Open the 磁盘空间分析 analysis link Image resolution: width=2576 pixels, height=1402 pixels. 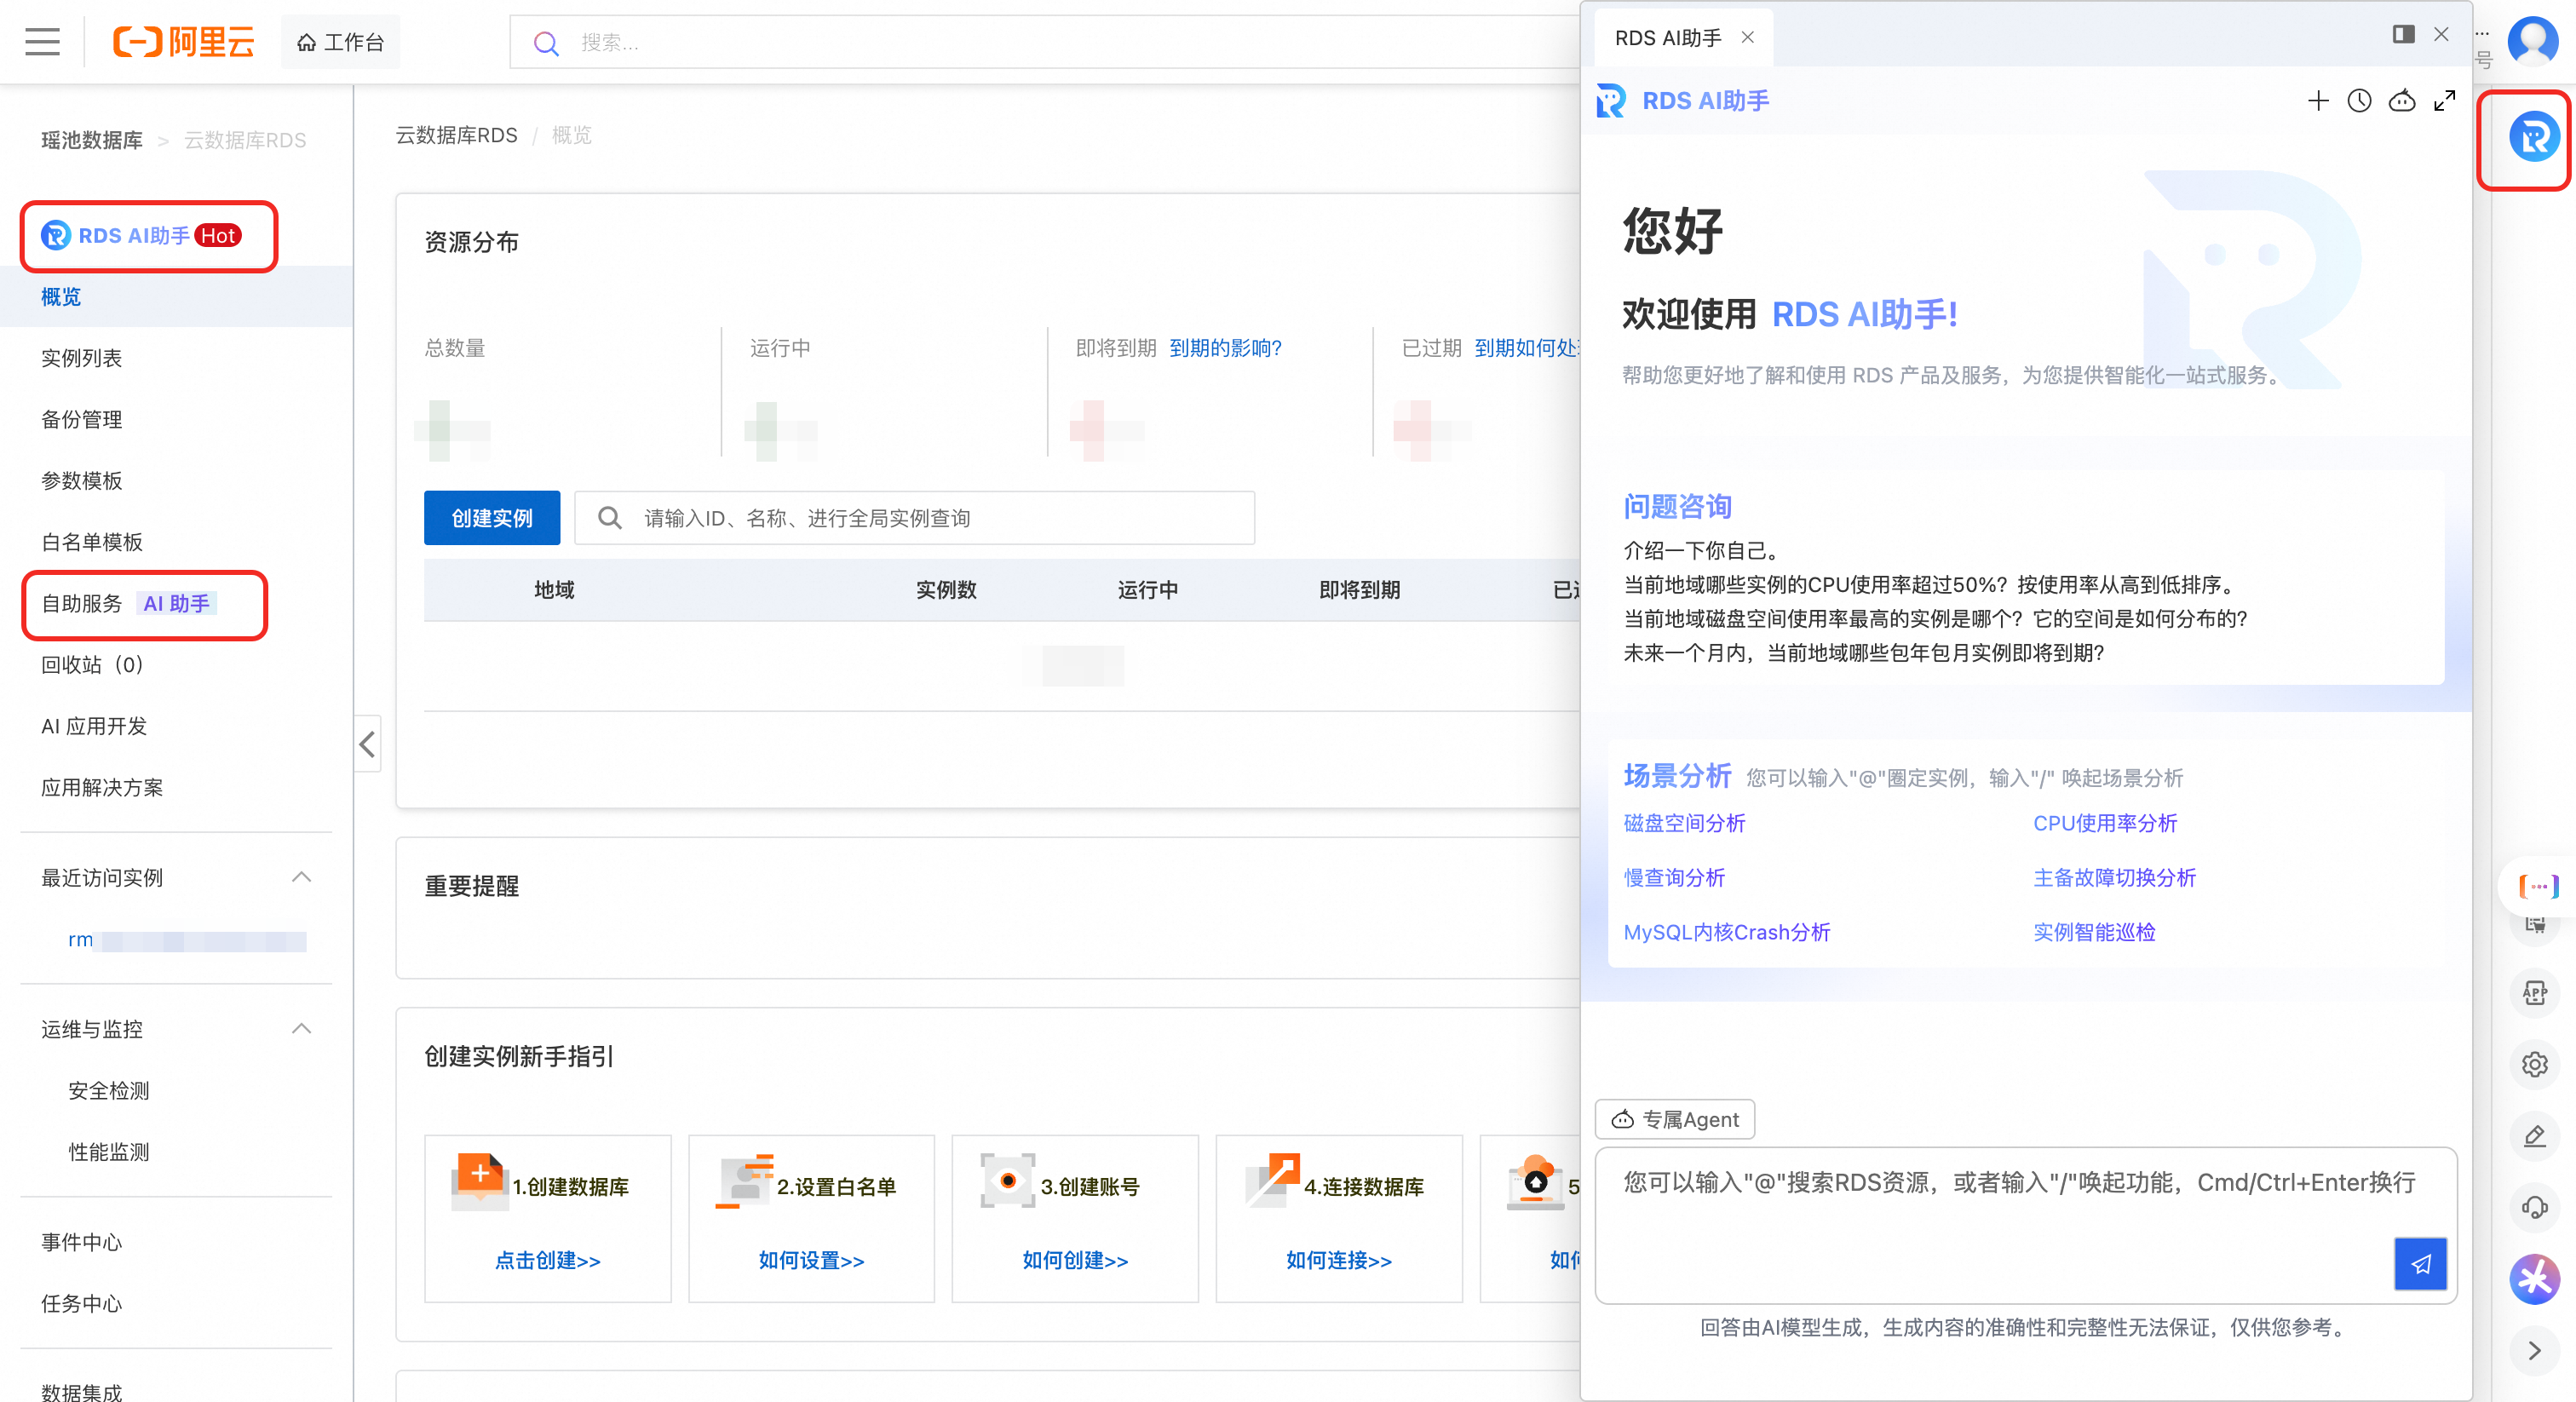(1684, 823)
